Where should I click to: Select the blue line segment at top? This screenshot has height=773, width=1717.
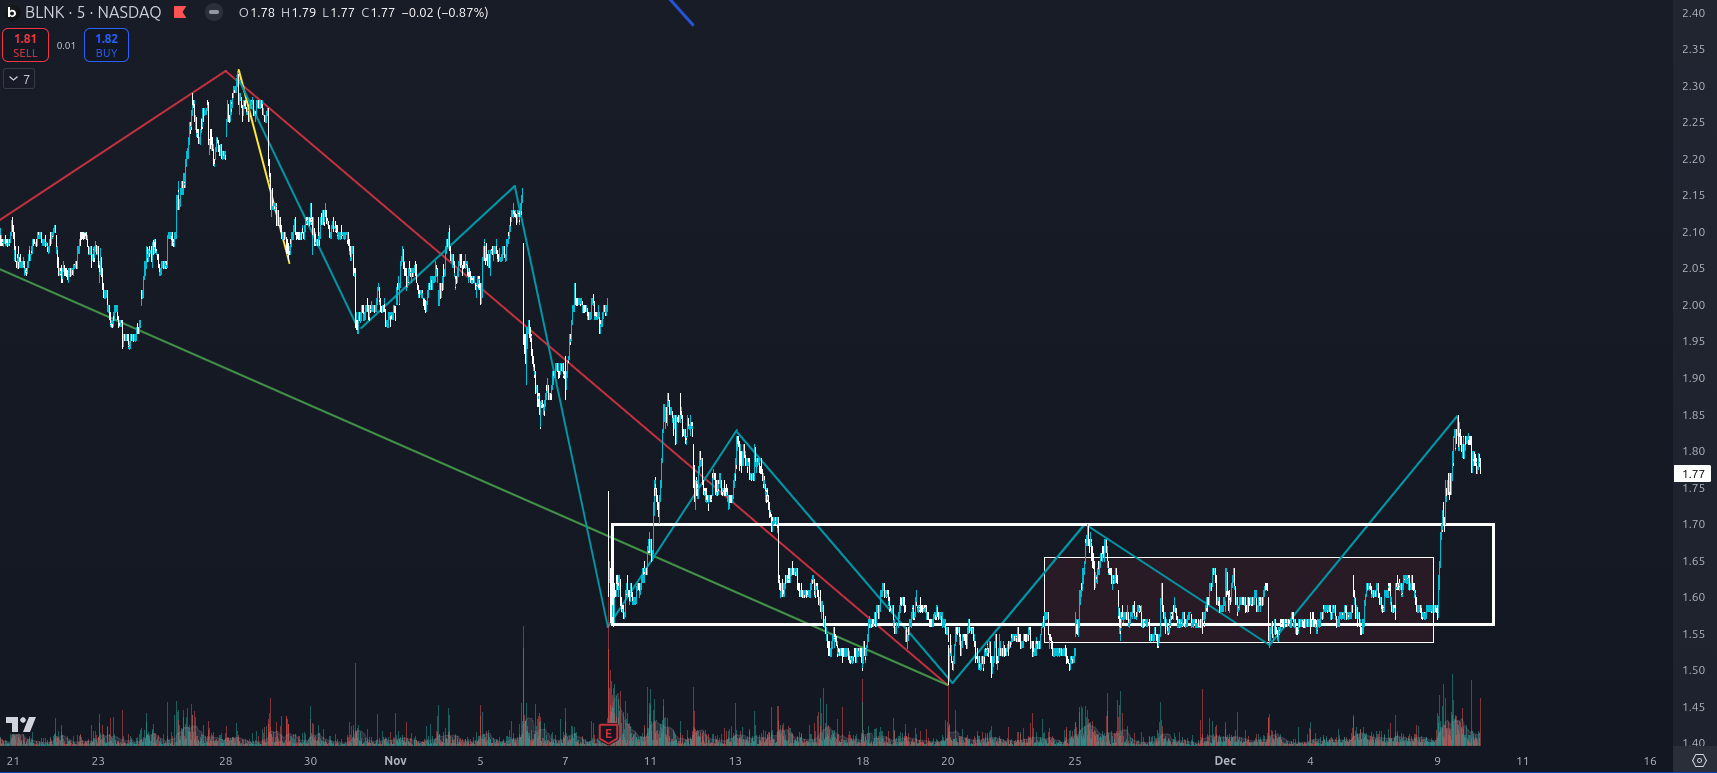pyautogui.click(x=682, y=13)
